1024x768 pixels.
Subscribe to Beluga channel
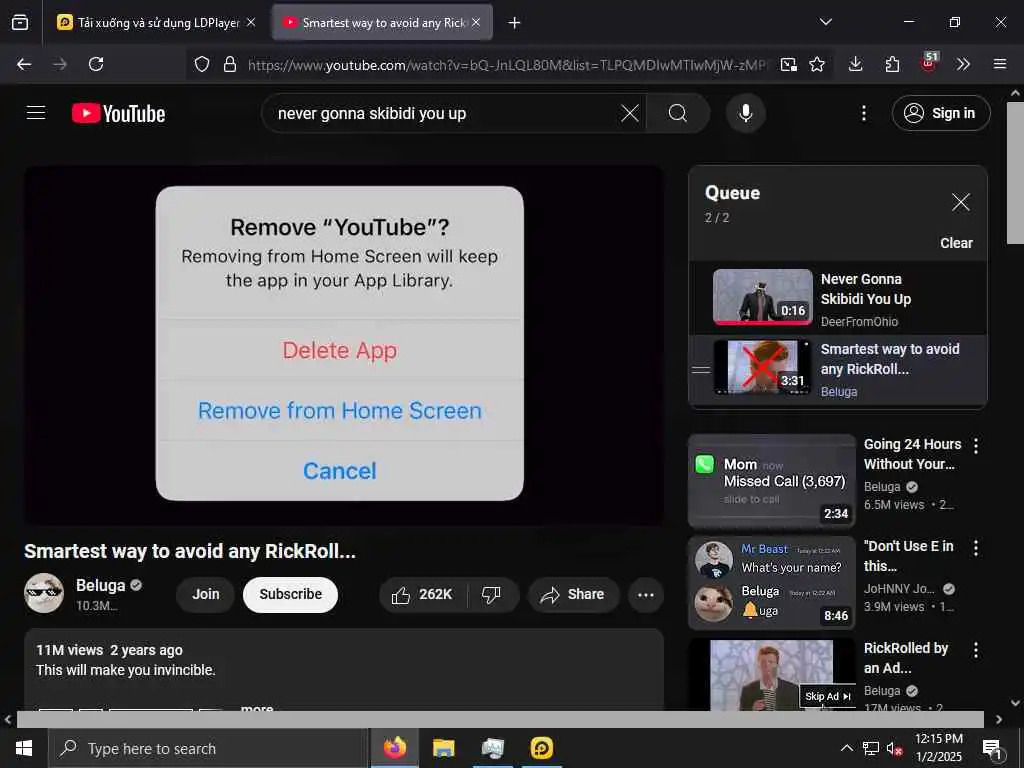[291, 594]
